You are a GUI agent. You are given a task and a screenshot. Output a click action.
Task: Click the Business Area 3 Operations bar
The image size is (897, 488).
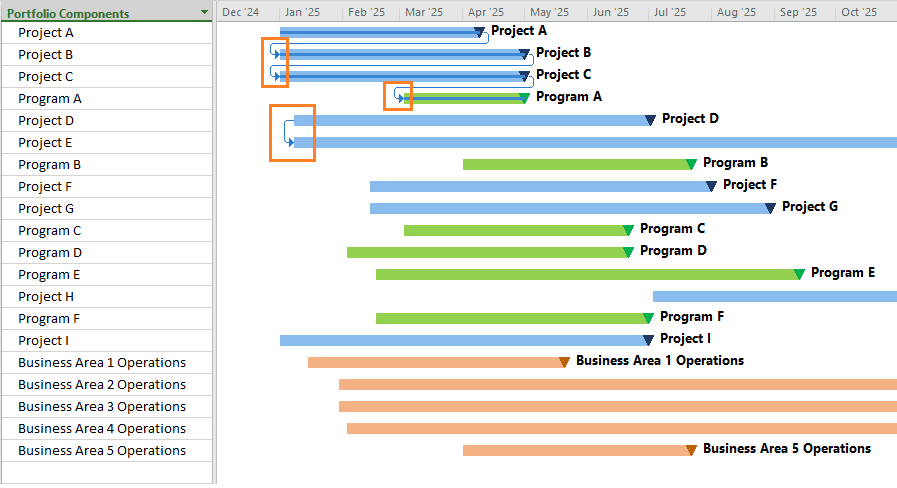click(x=618, y=407)
